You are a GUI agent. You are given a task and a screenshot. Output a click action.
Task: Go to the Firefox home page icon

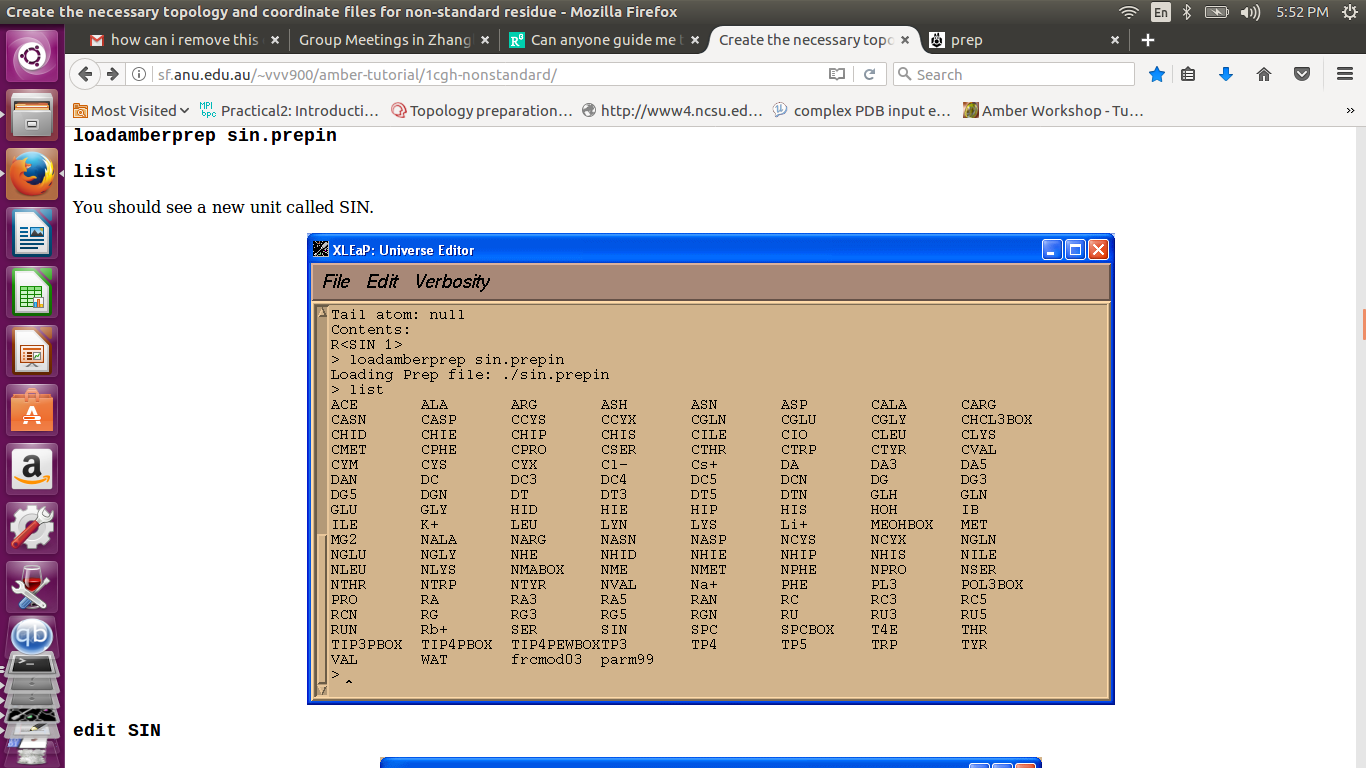pyautogui.click(x=1264, y=74)
